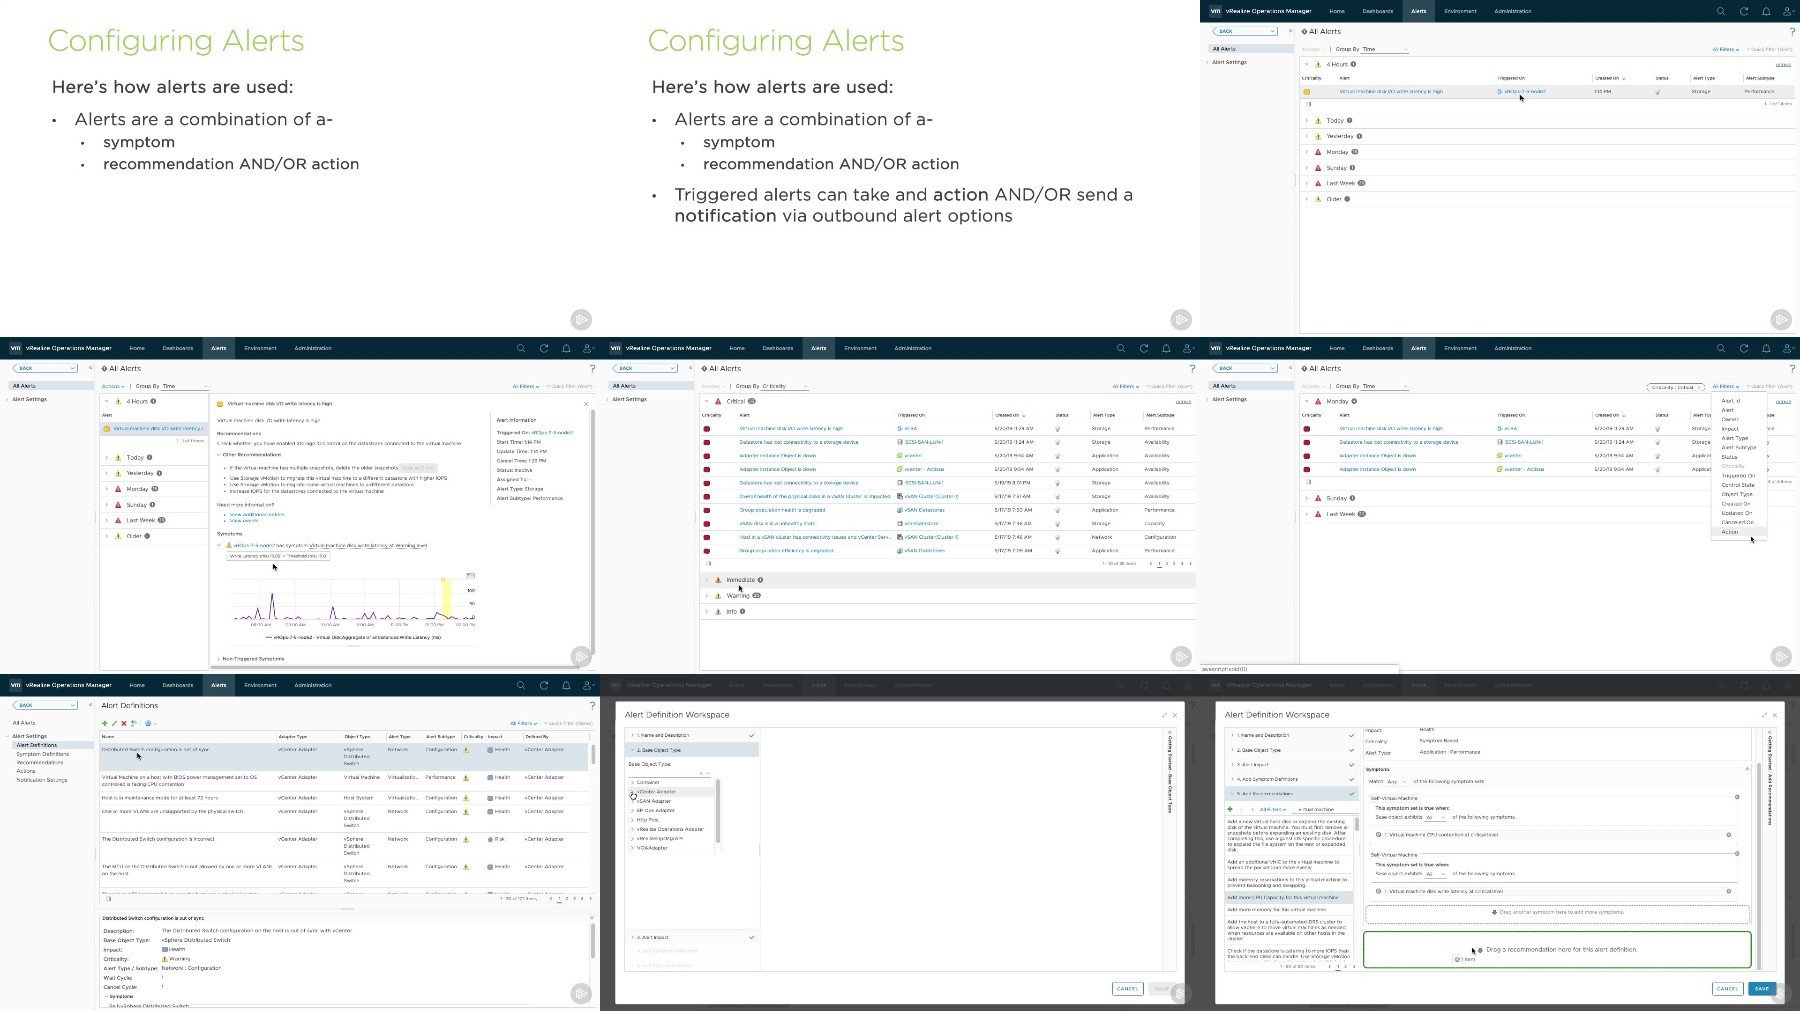Screen dimensions: 1800x1011
Task: Open the gear menu in Alert Definitions toolbar
Action: tap(149, 723)
